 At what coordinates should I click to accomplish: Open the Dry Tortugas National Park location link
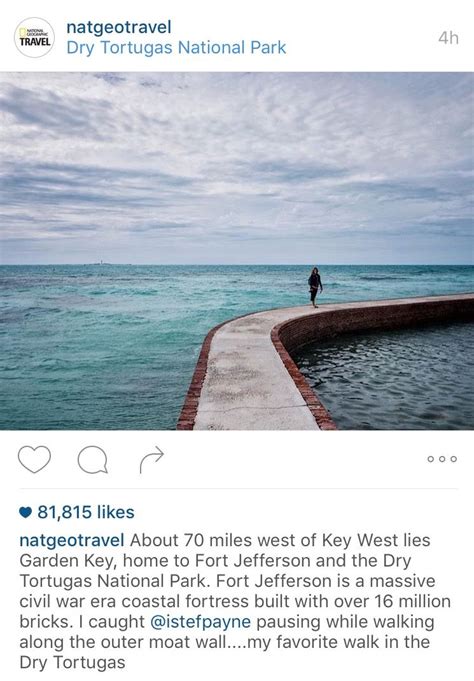click(x=176, y=48)
